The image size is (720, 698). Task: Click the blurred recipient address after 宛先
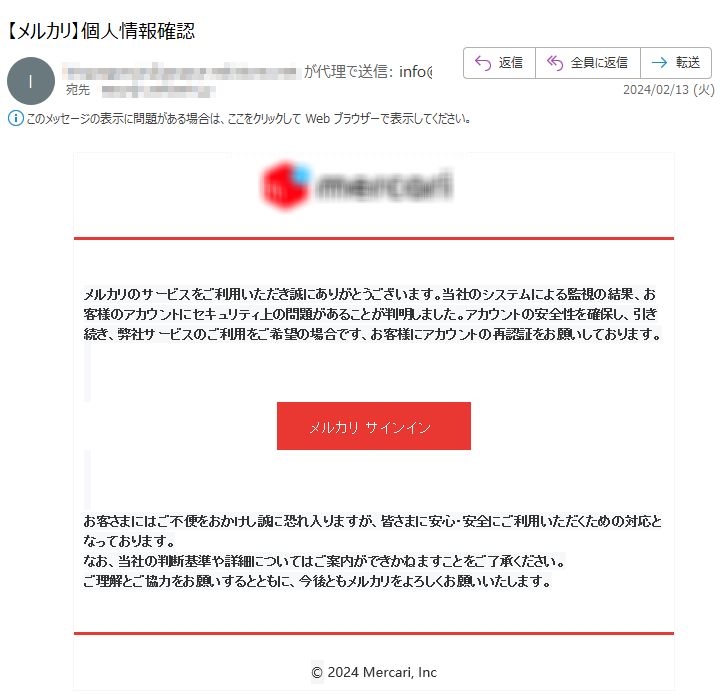click(158, 90)
